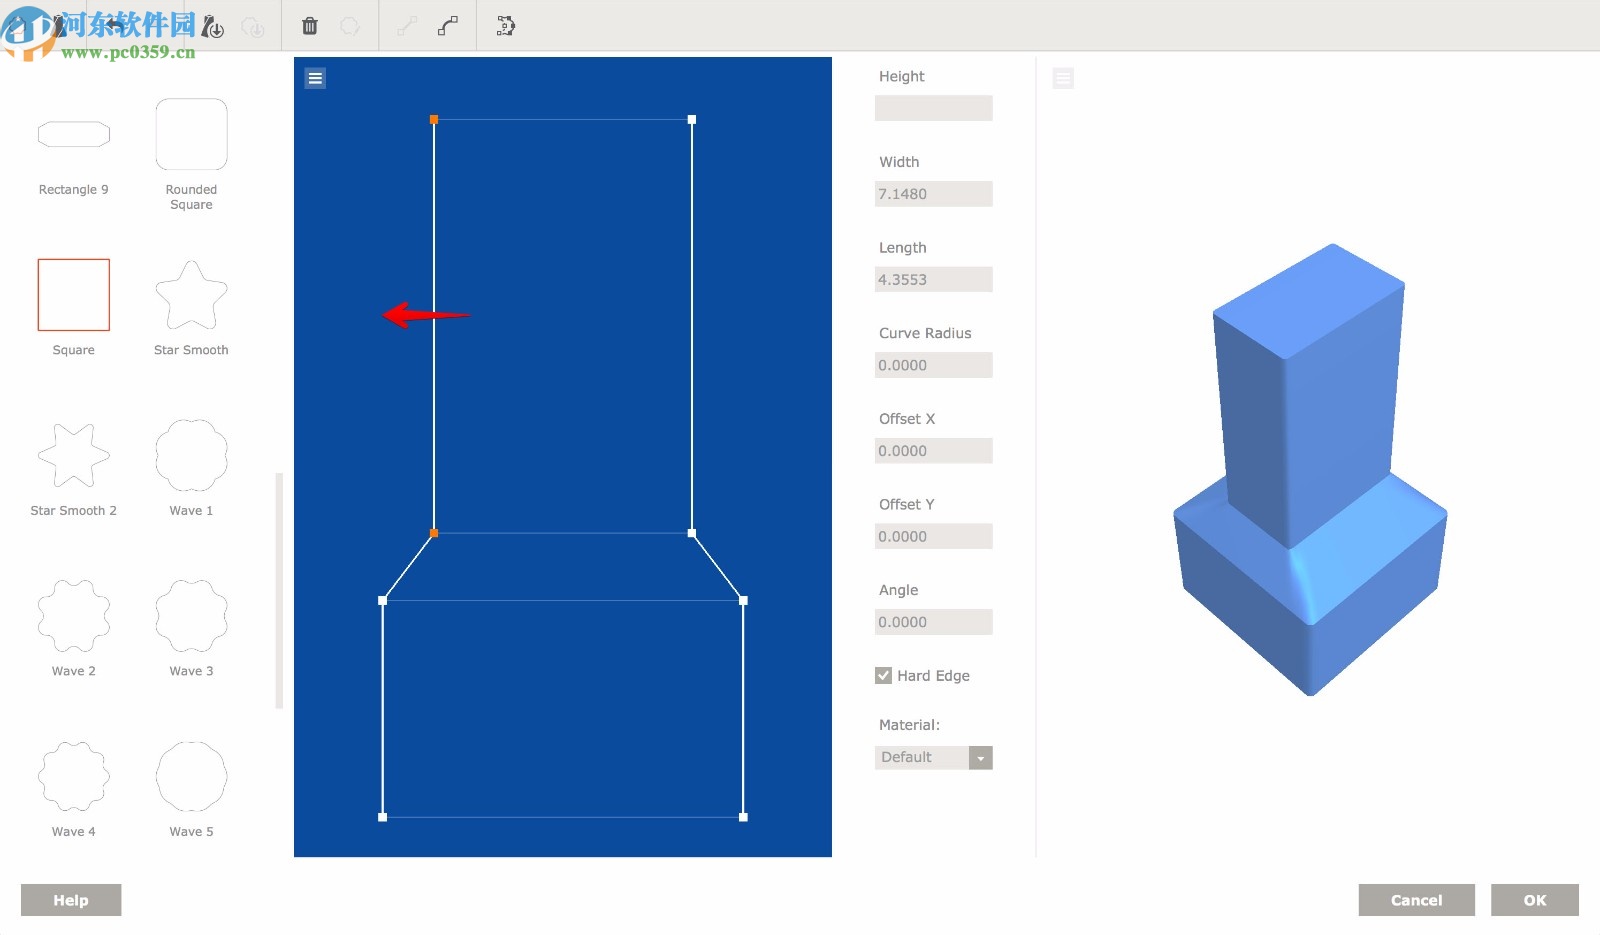This screenshot has height=935, width=1600.
Task: Click the Help button
Action: point(70,899)
